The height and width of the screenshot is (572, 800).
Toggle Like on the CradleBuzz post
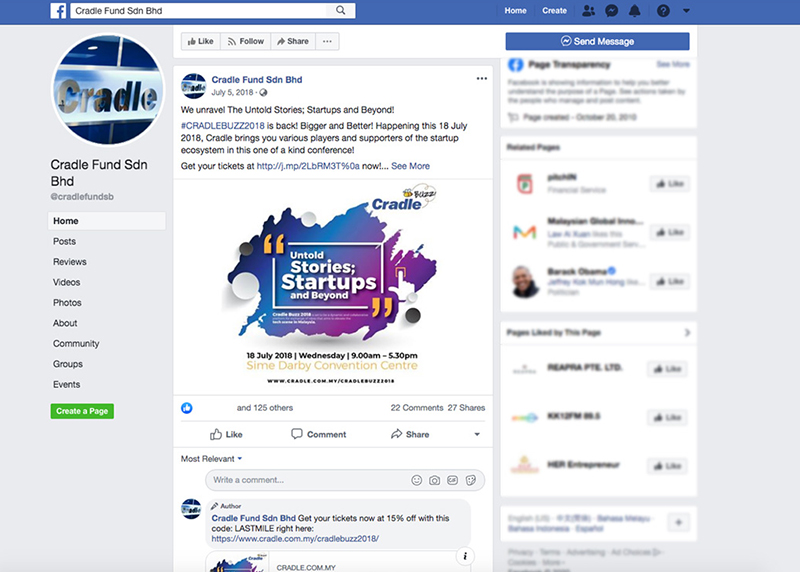(226, 434)
